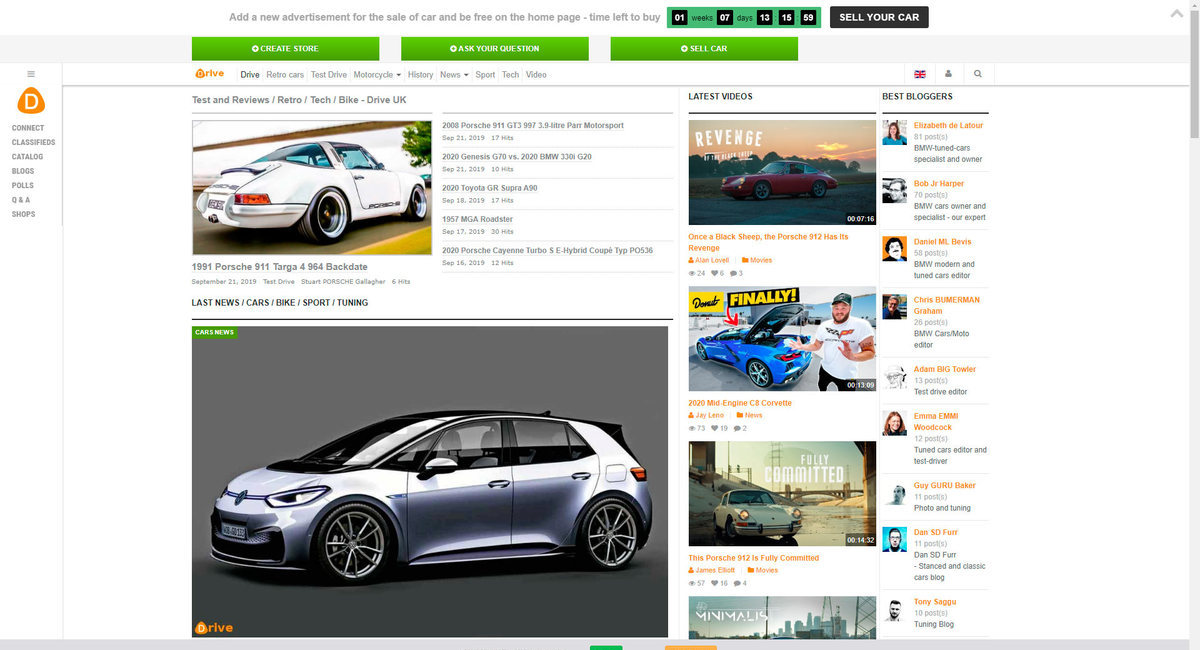This screenshot has width=1200, height=650.
Task: Open POLLS in the sidebar
Action: point(23,185)
